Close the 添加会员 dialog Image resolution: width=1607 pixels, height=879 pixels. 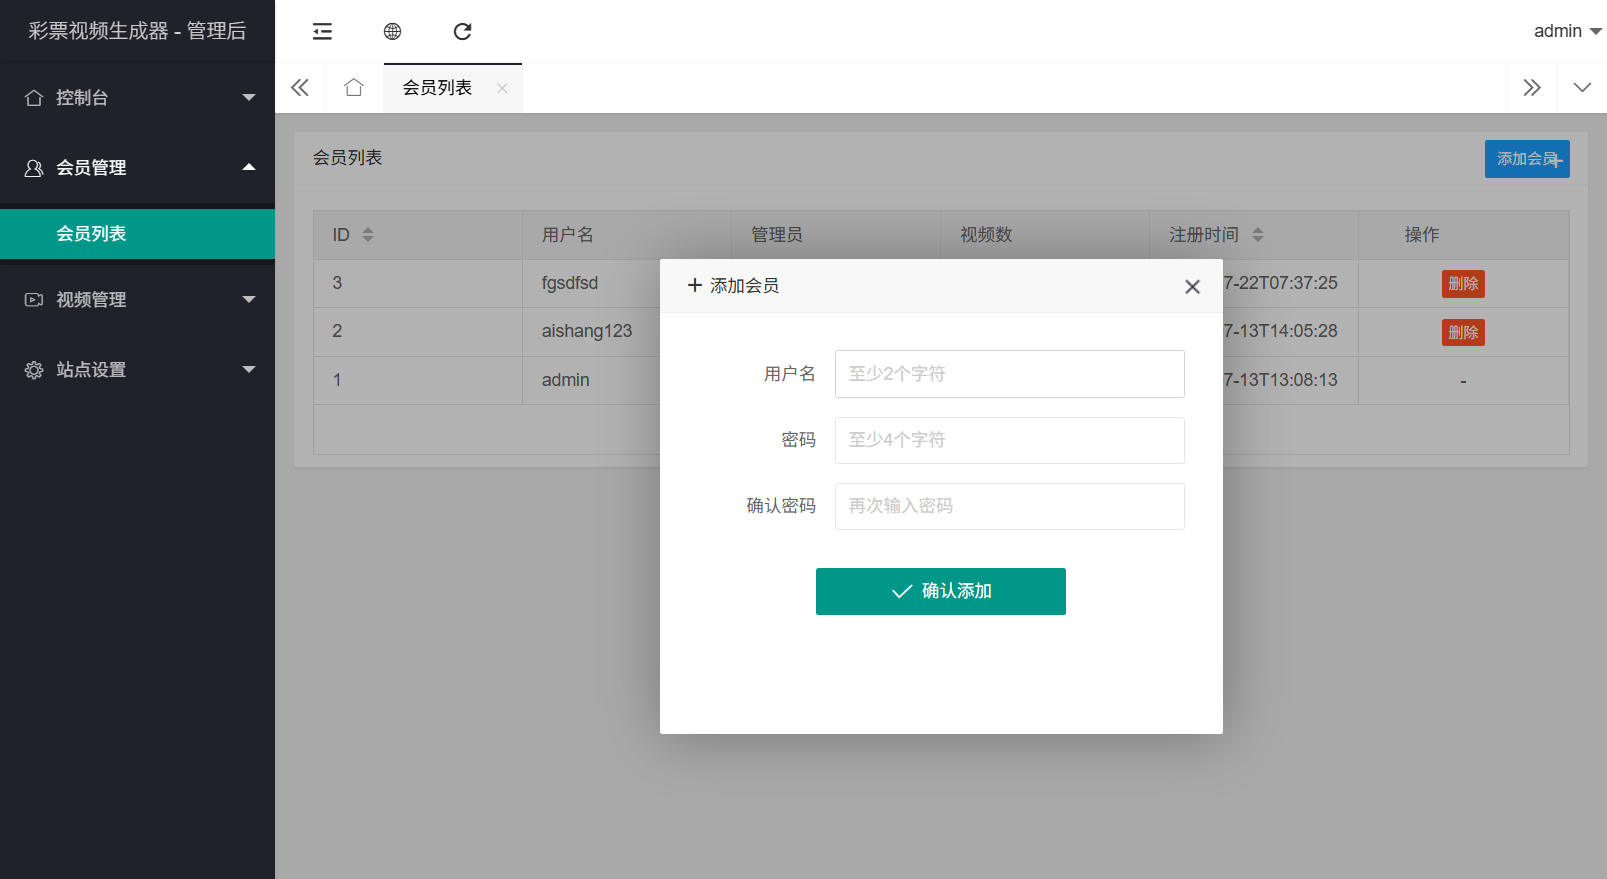[x=1192, y=287]
